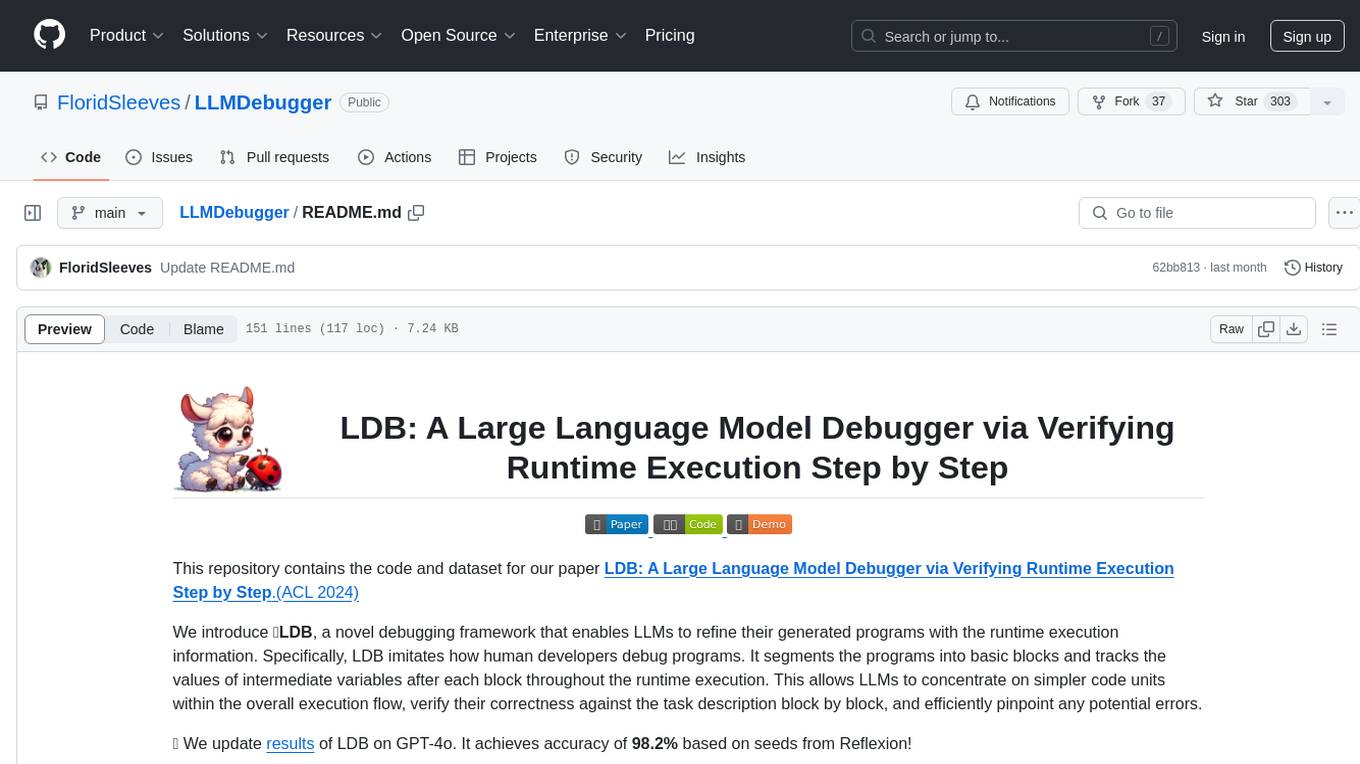The image size is (1360, 764).
Task: Open the Demo badge
Action: tap(759, 524)
